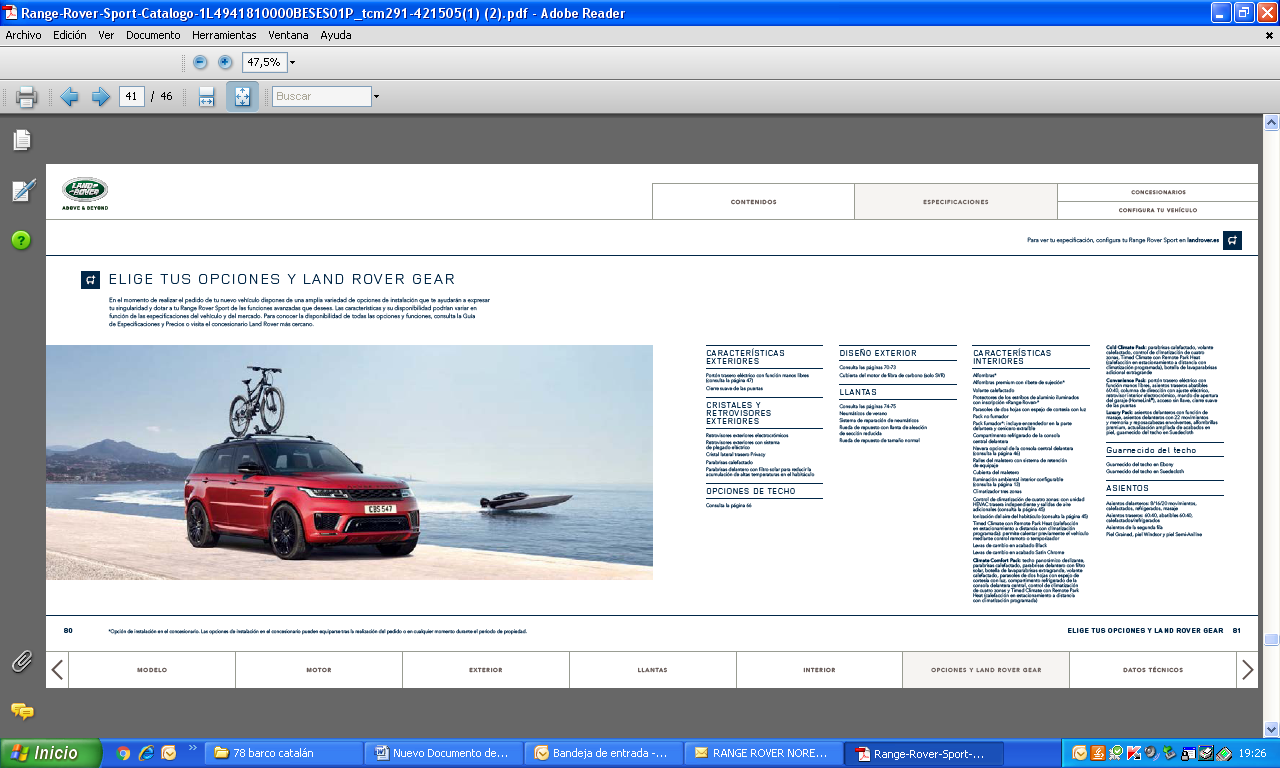Click the right chevron in catalog navigation

click(x=1247, y=670)
